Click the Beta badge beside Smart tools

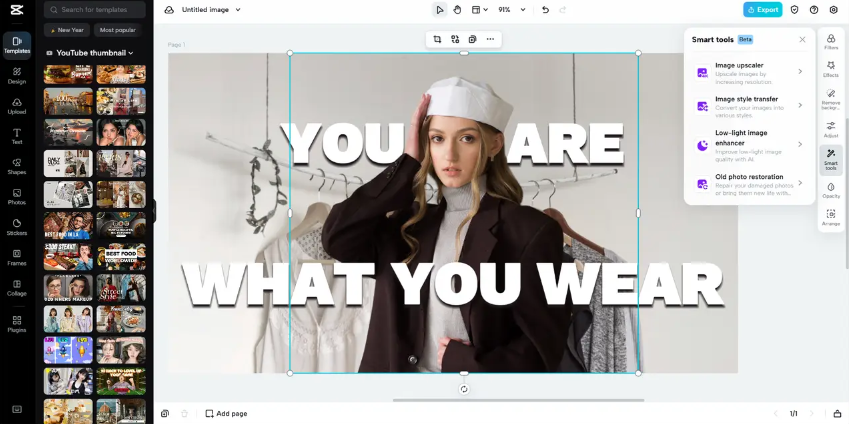[x=745, y=40]
